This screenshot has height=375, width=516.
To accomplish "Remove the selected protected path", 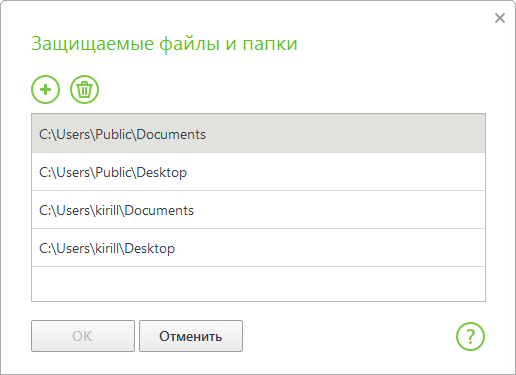I will 84,89.
